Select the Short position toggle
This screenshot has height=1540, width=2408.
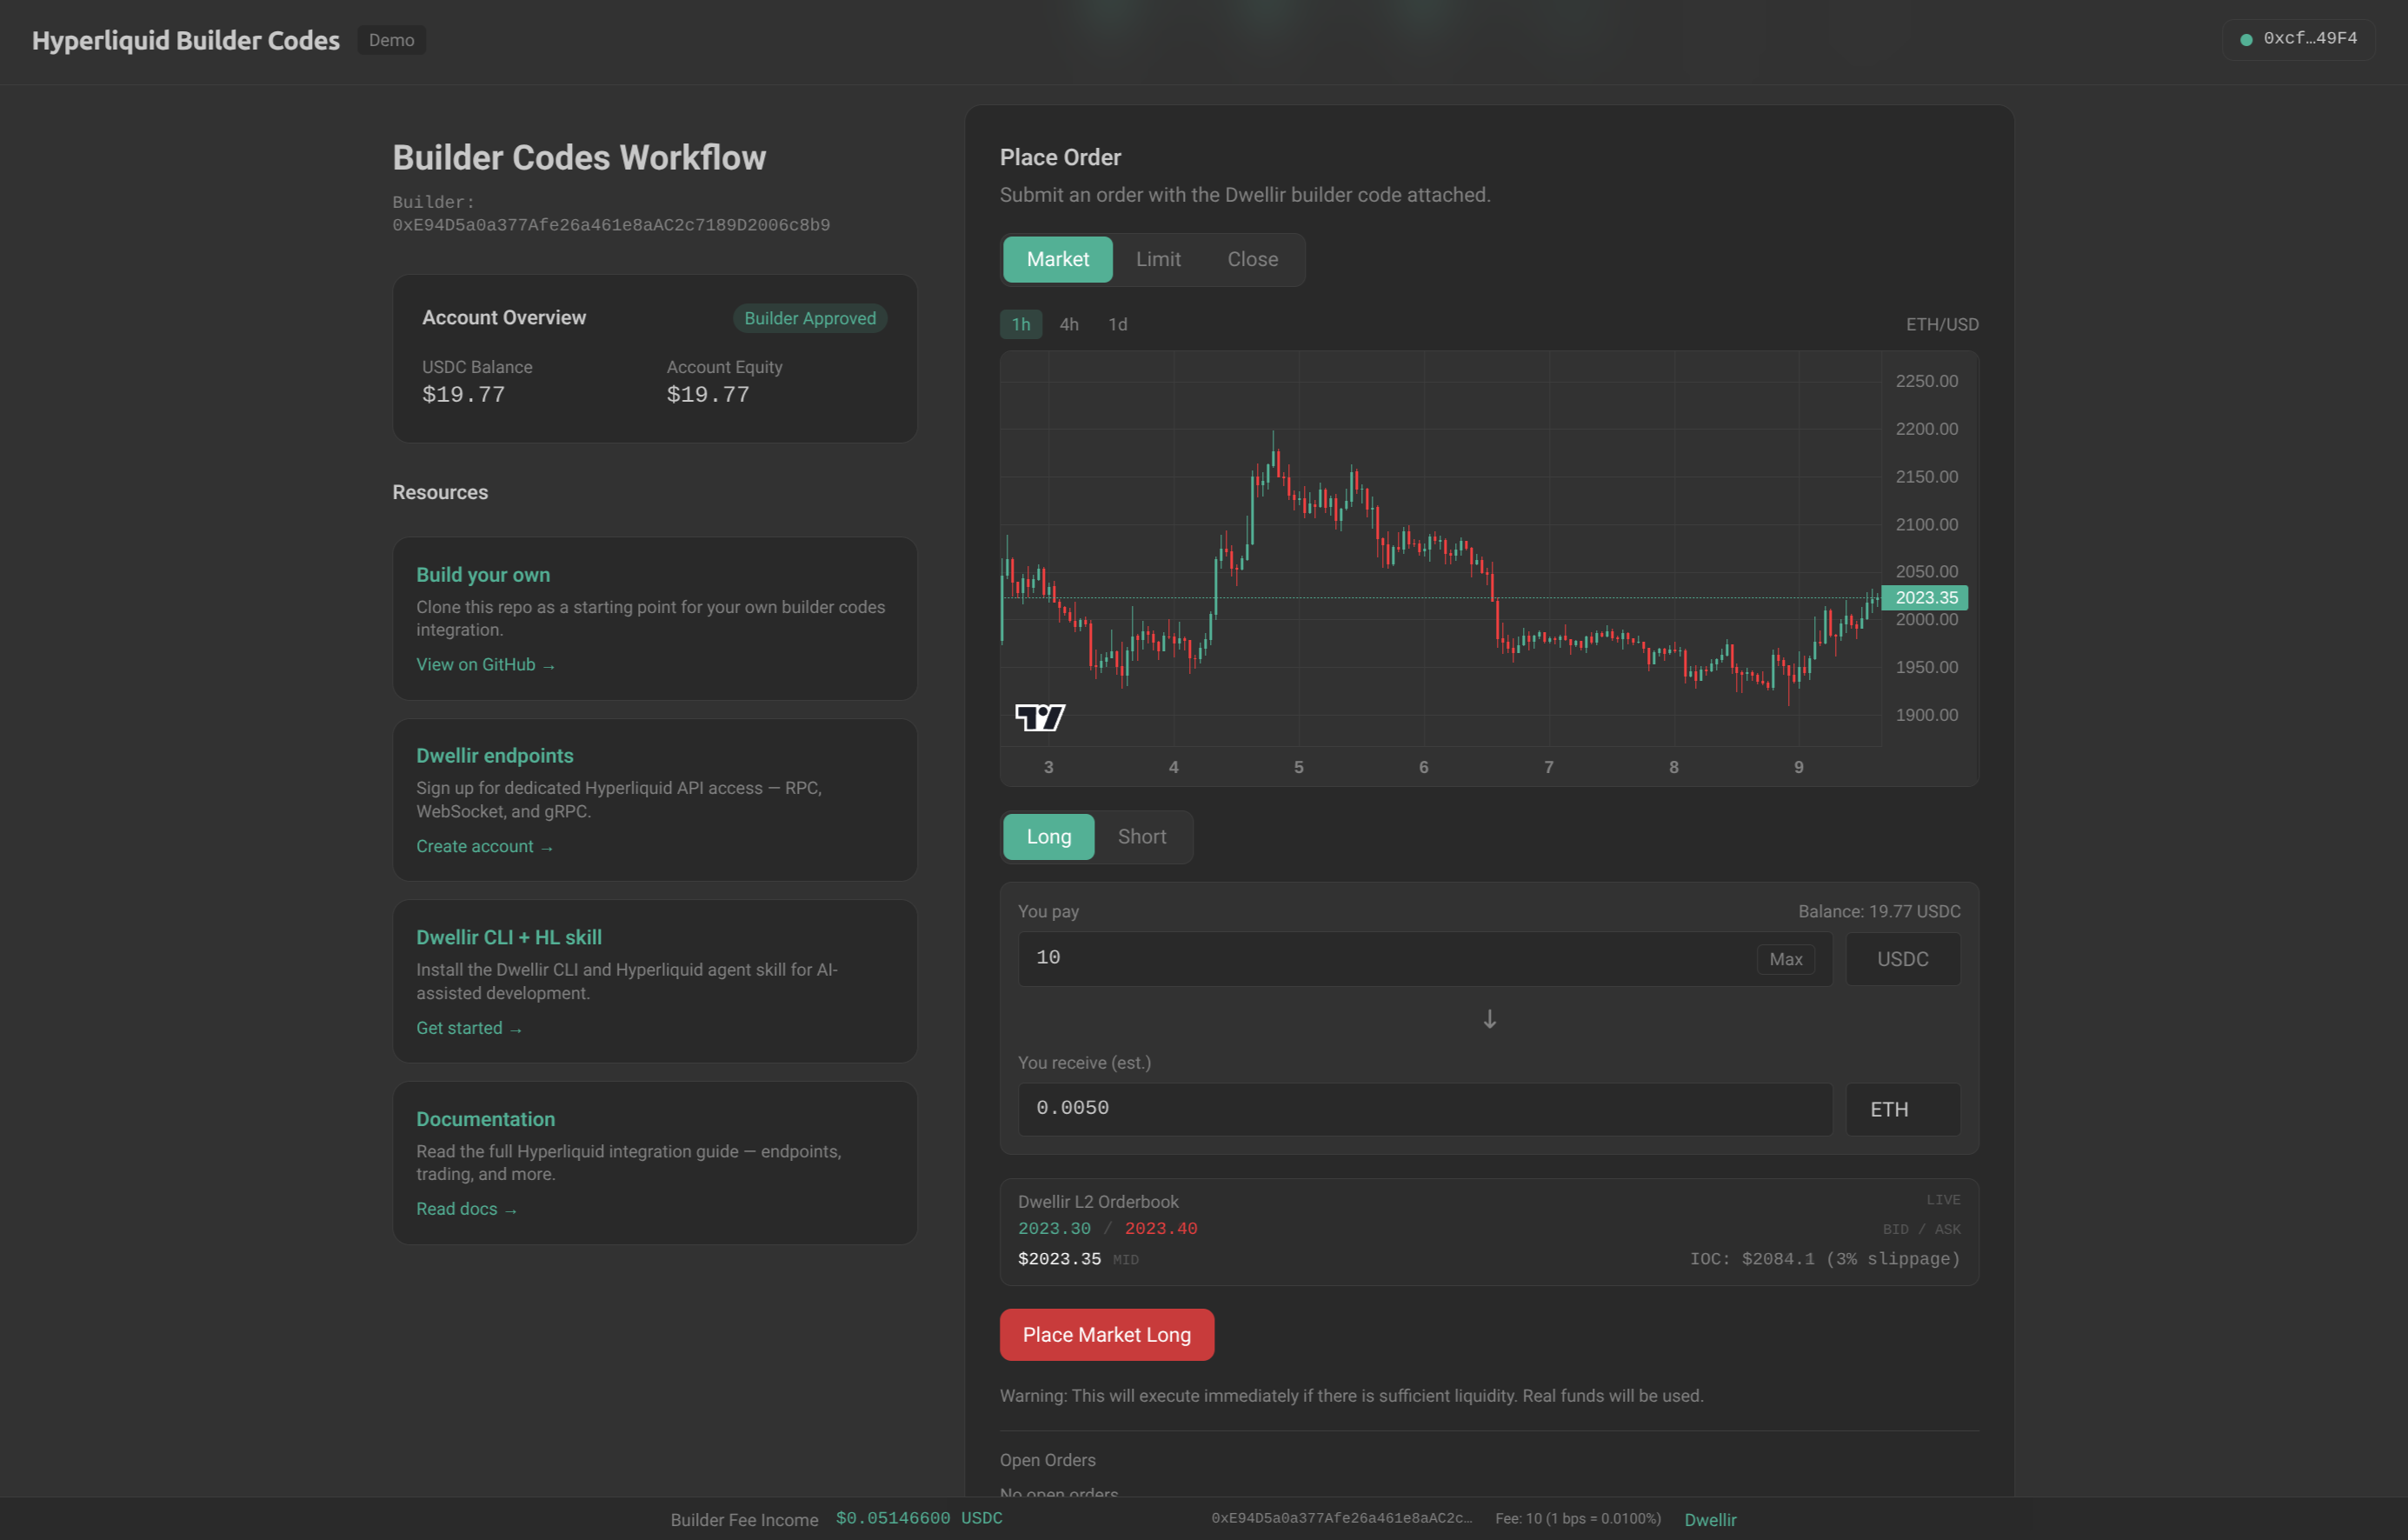click(1142, 837)
